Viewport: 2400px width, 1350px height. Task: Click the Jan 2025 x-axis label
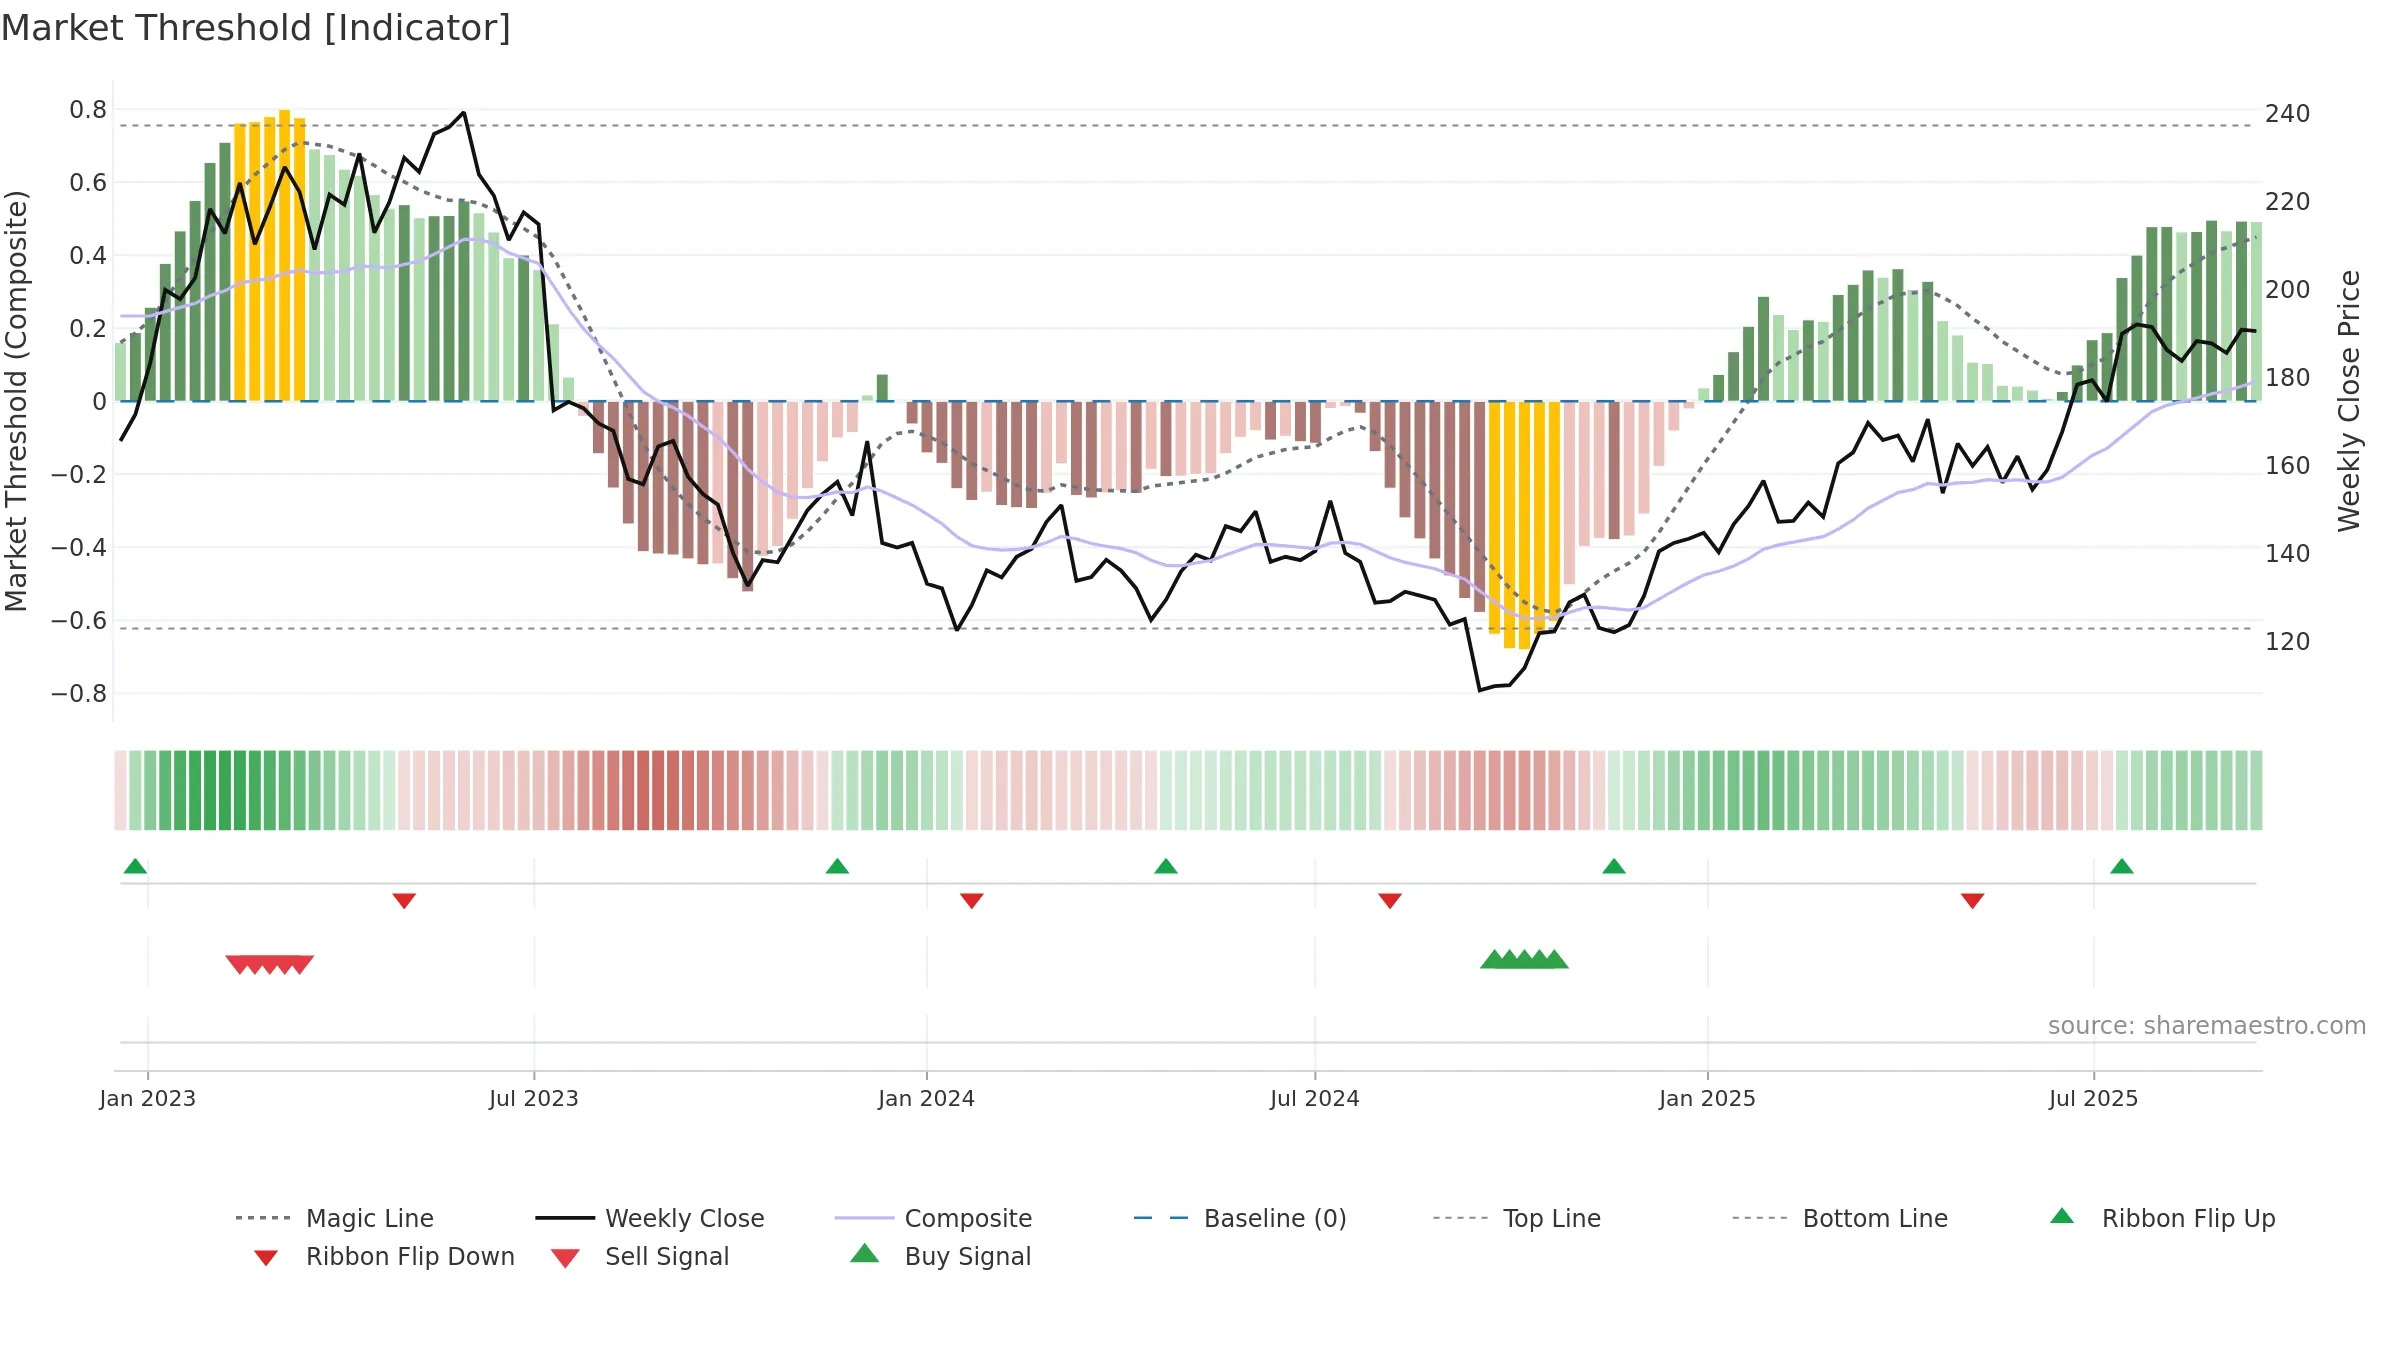(x=1708, y=1098)
